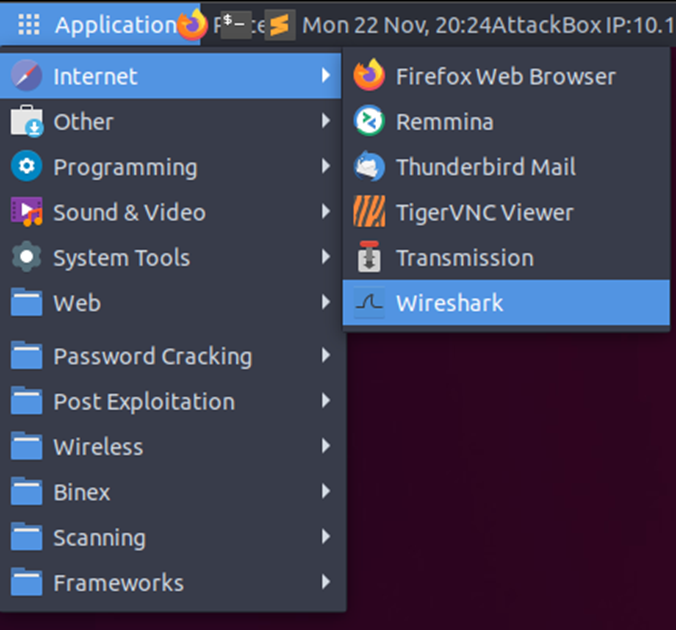
Task: Launch Wireshark from the Internet submenu
Action: pos(506,302)
